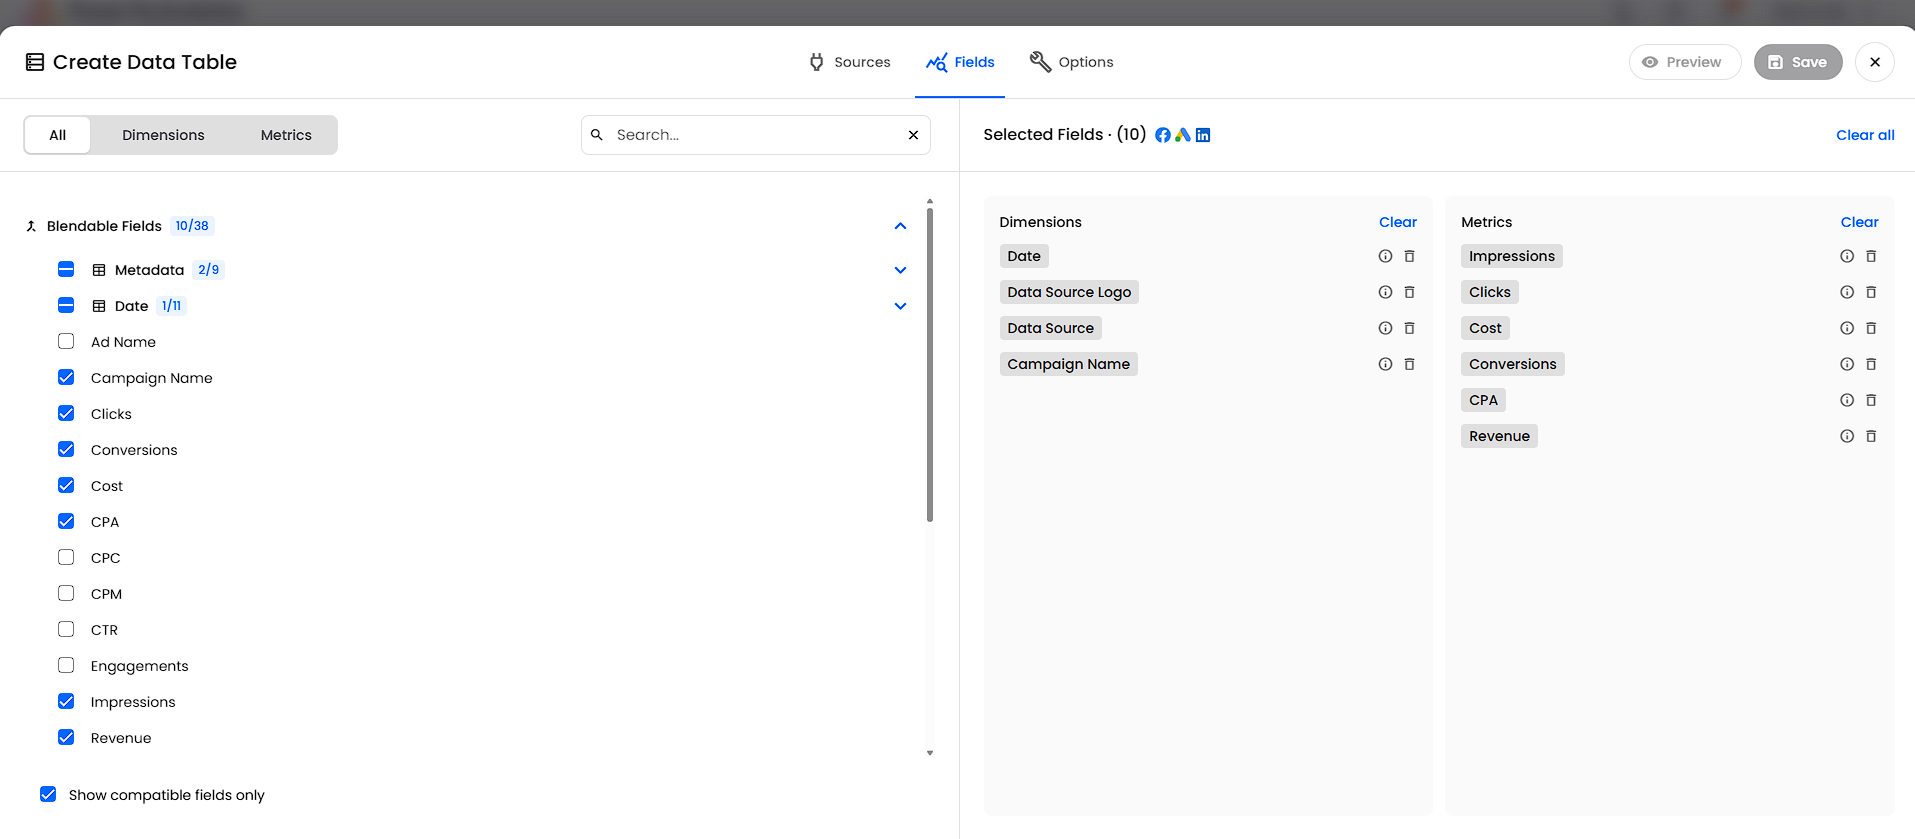
Task: Remove Data Source Logo via trash icon
Action: click(x=1409, y=292)
